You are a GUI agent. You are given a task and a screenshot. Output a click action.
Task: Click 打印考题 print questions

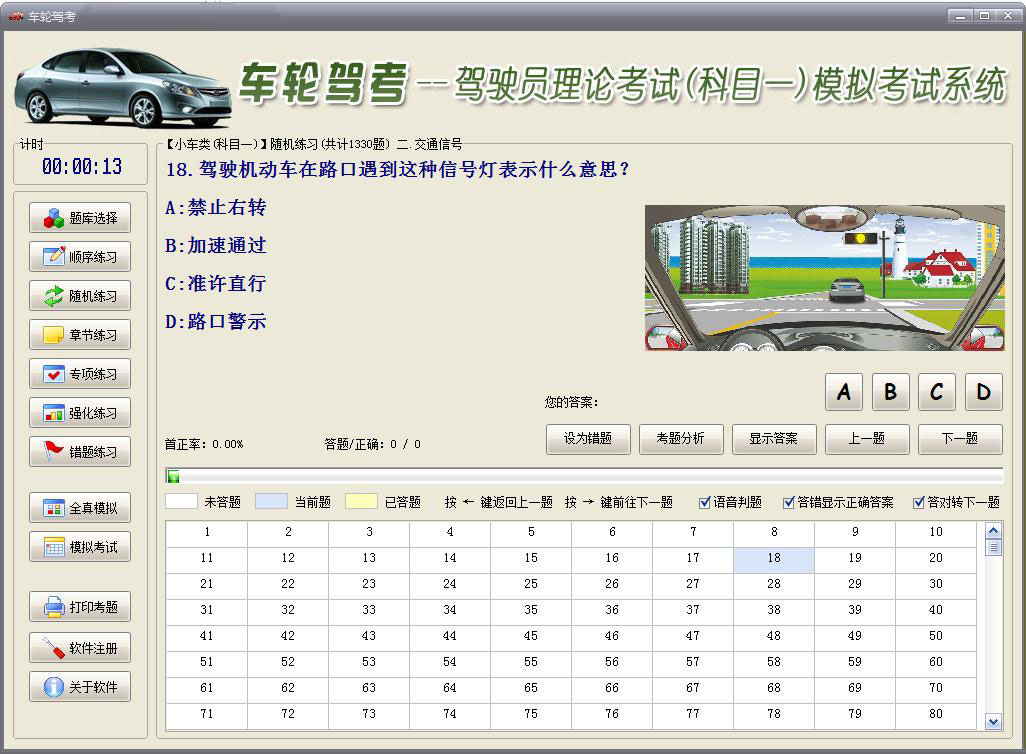(80, 607)
